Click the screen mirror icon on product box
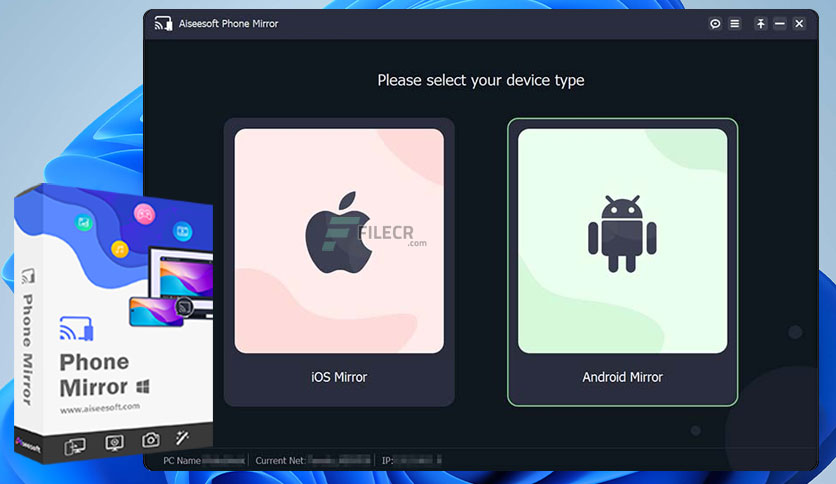Image resolution: width=836 pixels, height=484 pixels. (x=75, y=446)
